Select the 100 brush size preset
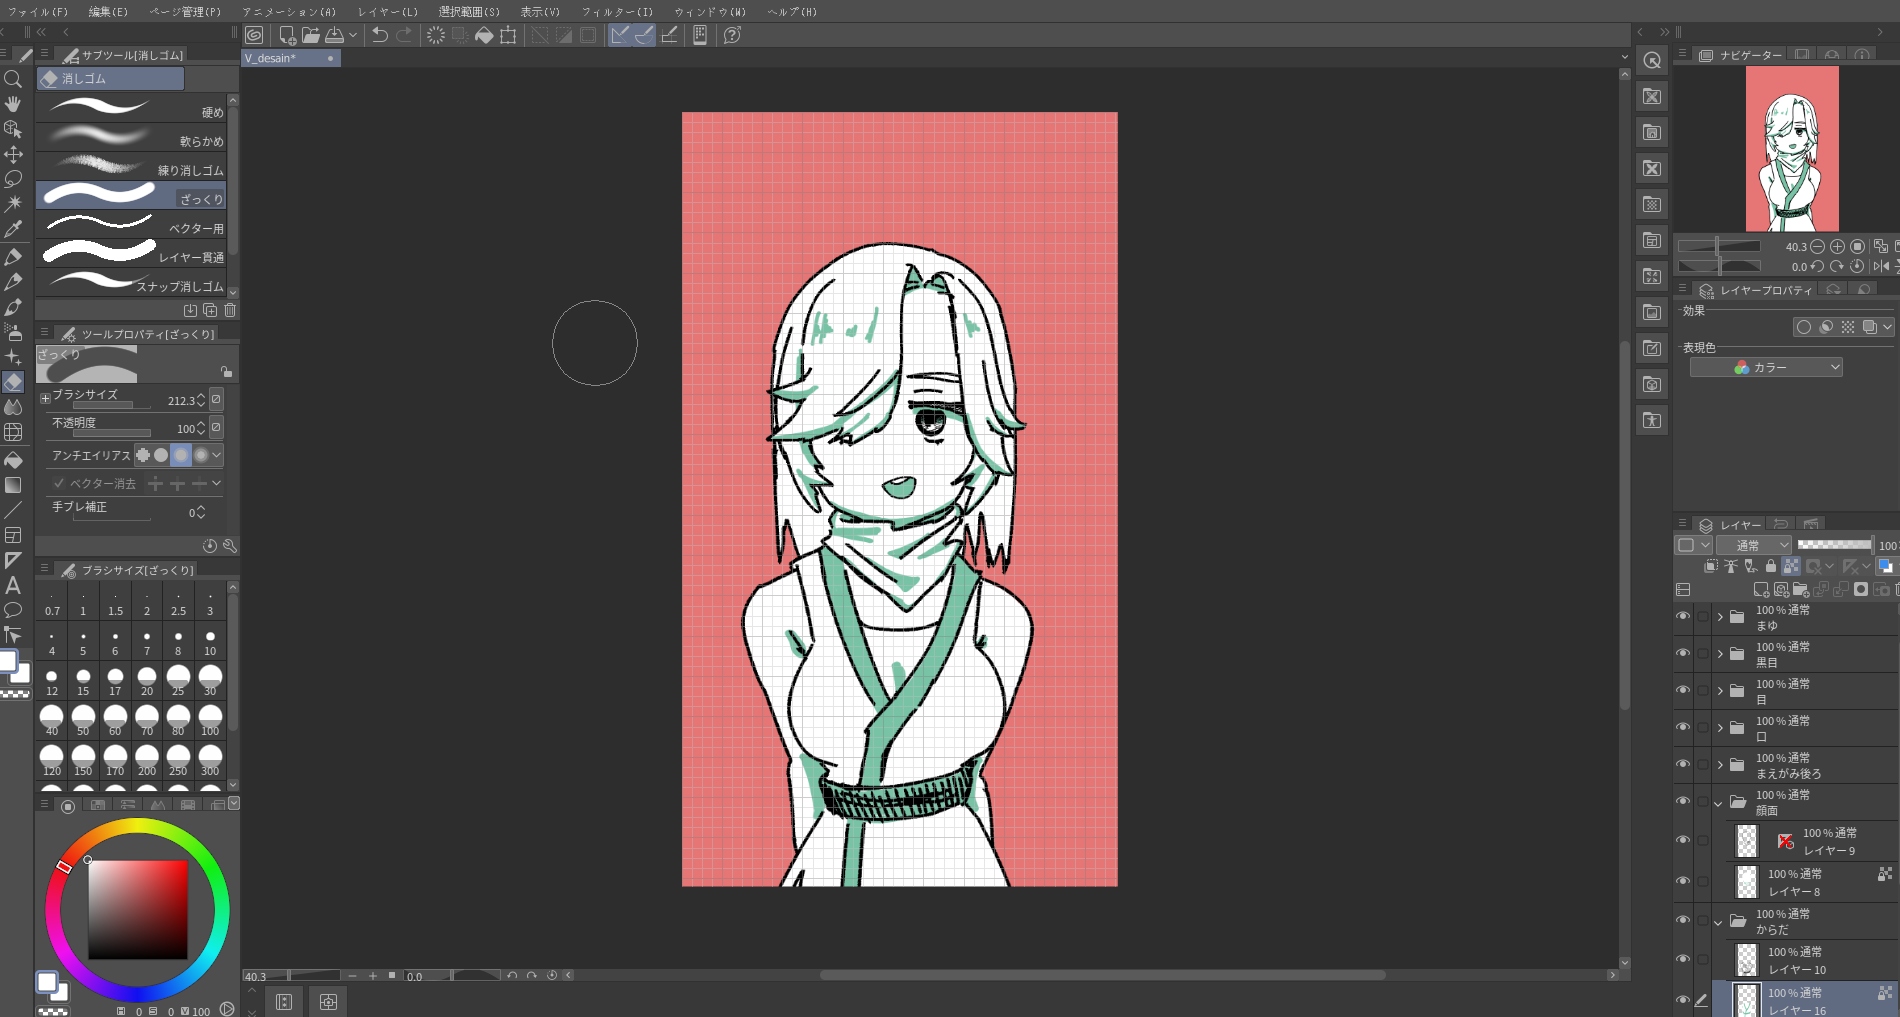1900x1017 pixels. [209, 716]
